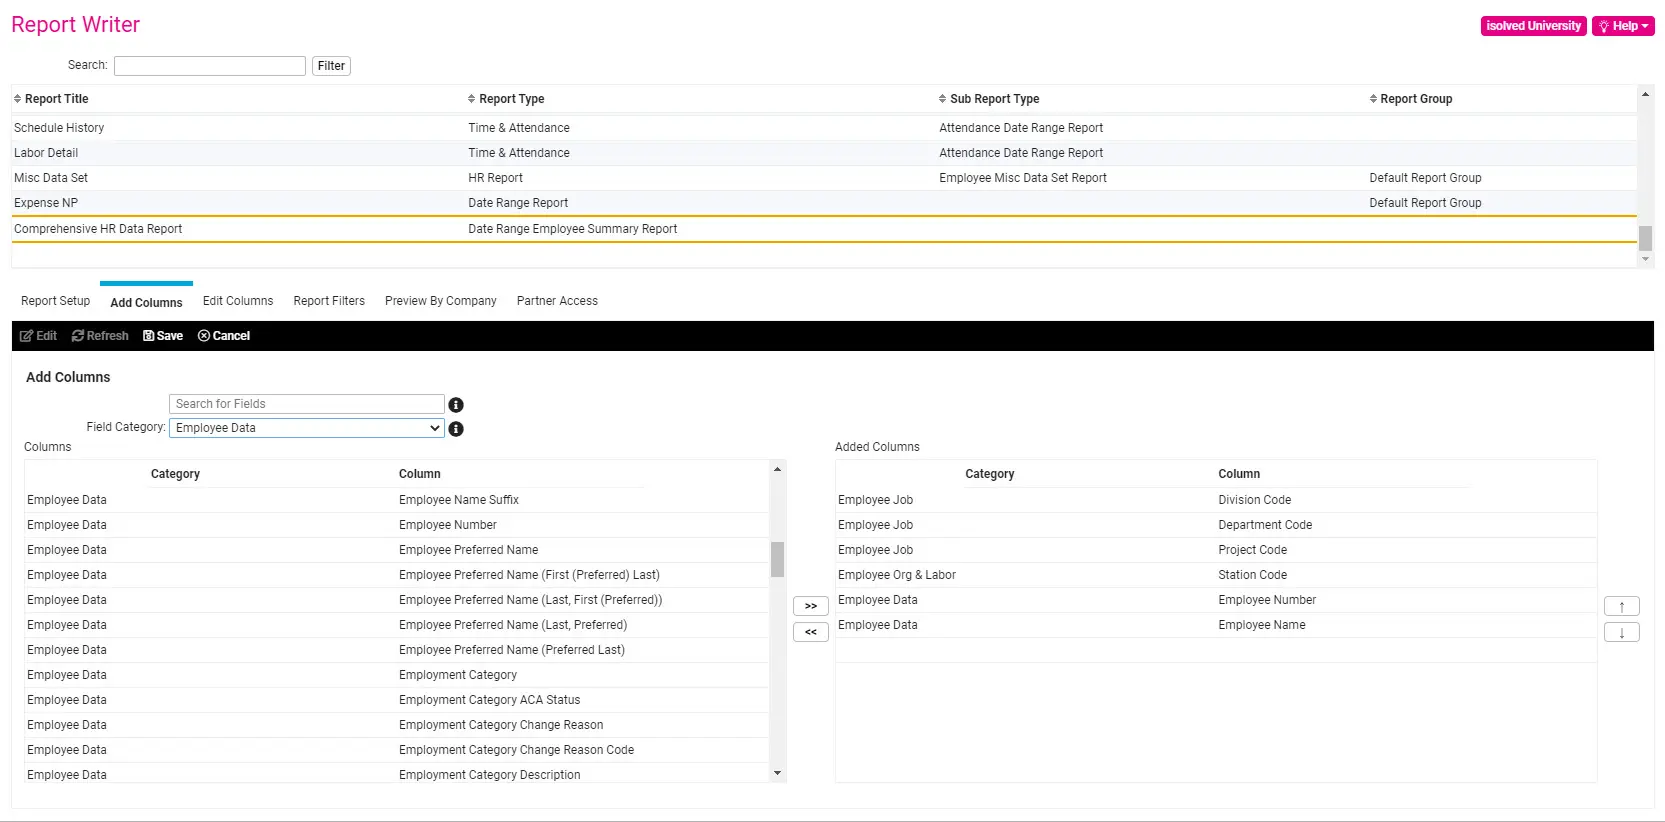
Task: Select Employment Category Description column
Action: coord(397,774)
